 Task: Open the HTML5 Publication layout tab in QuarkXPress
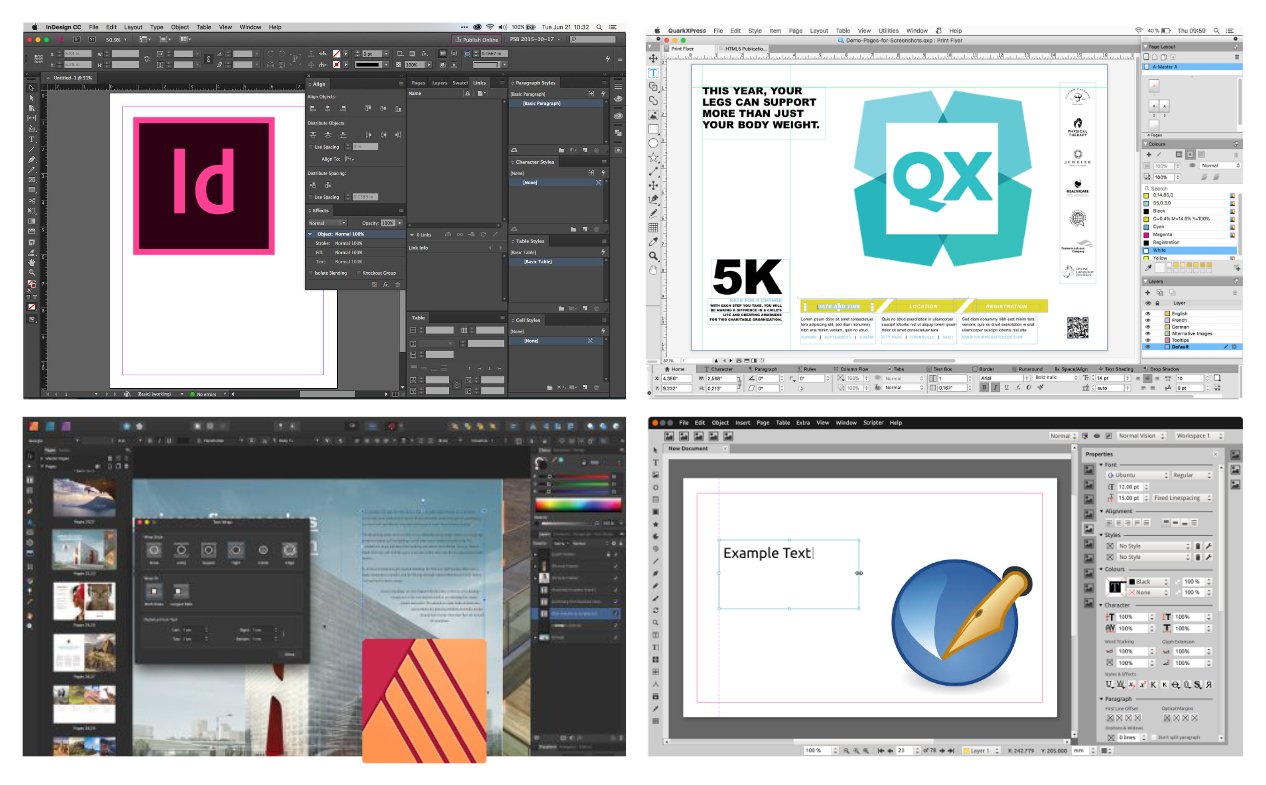[x=744, y=49]
